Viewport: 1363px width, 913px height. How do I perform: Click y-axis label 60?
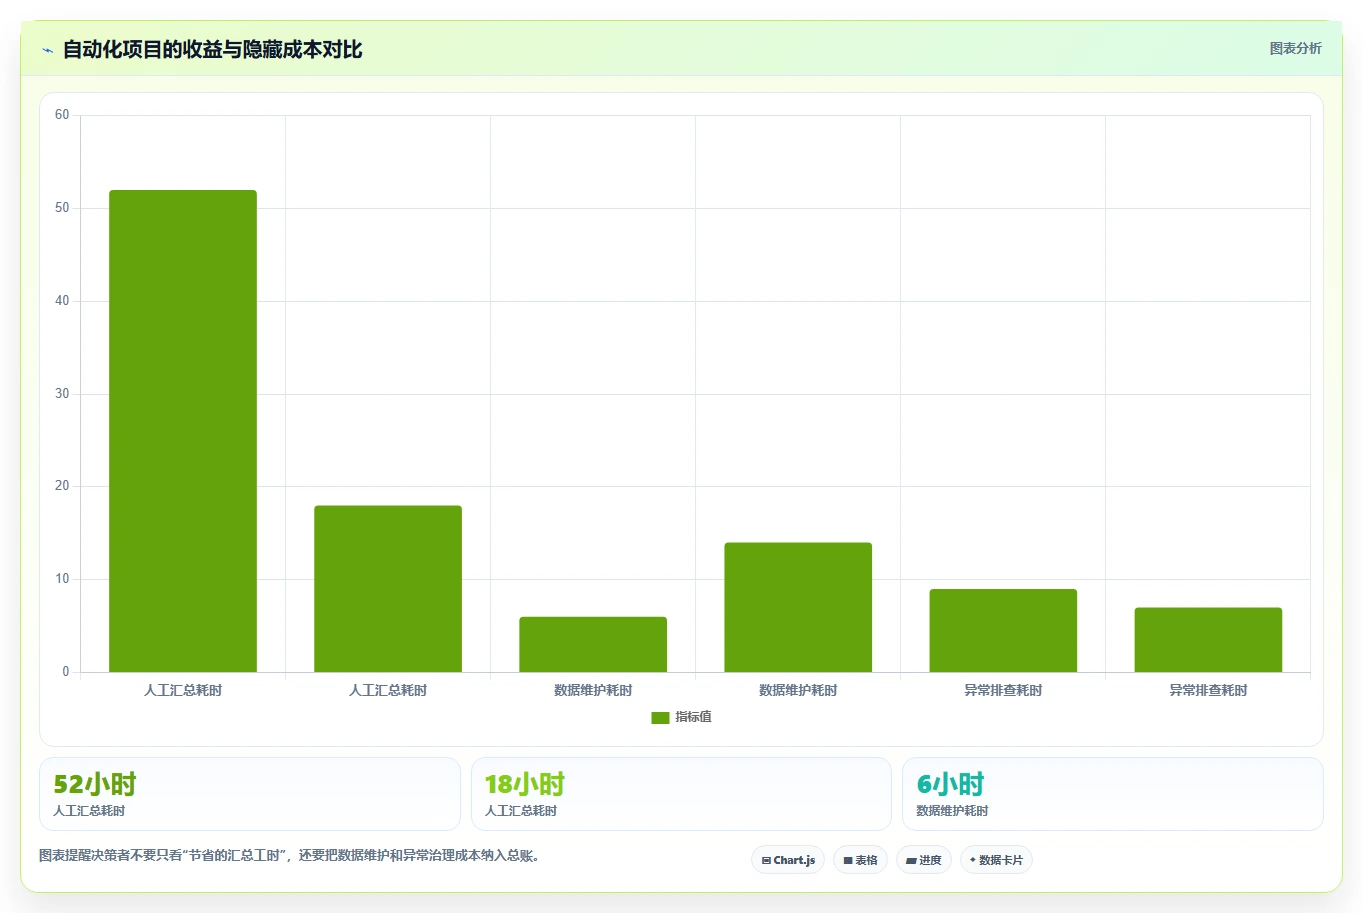(62, 115)
